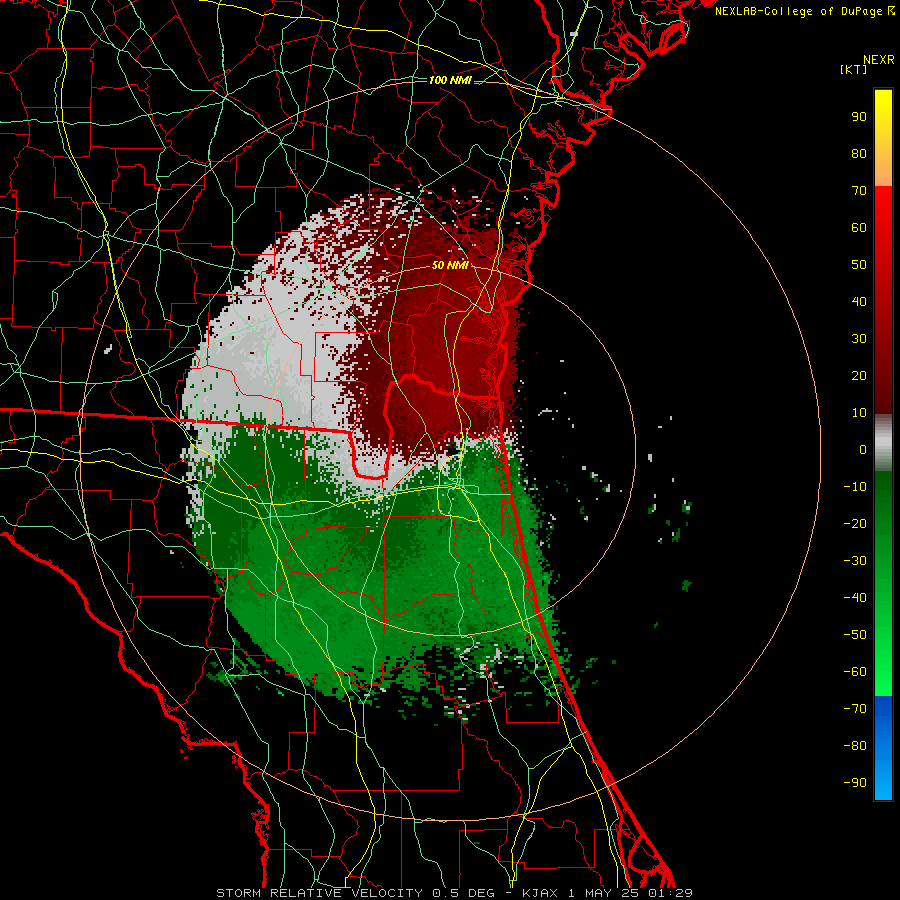Click the -50 value on the velocity scale
This screenshot has width=900, height=900.
pos(855,635)
